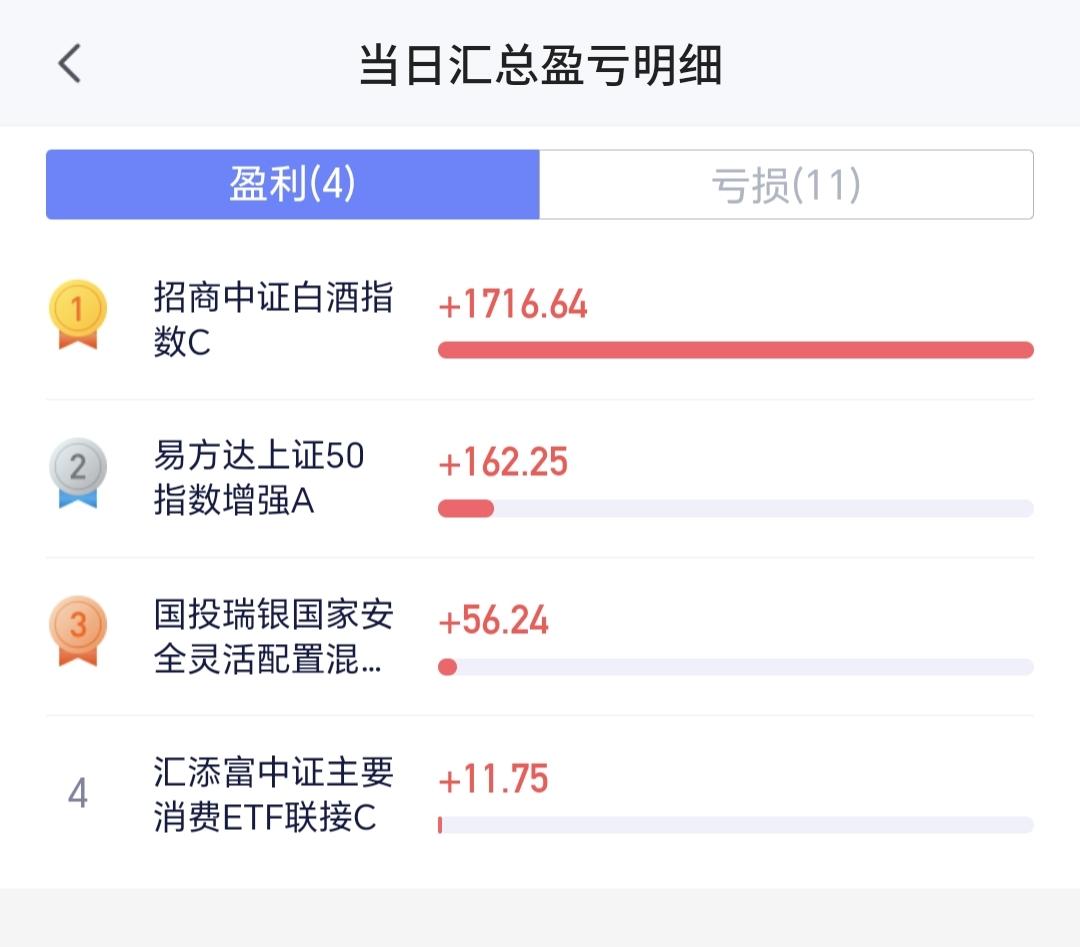Tap the back arrow icon

tap(69, 65)
